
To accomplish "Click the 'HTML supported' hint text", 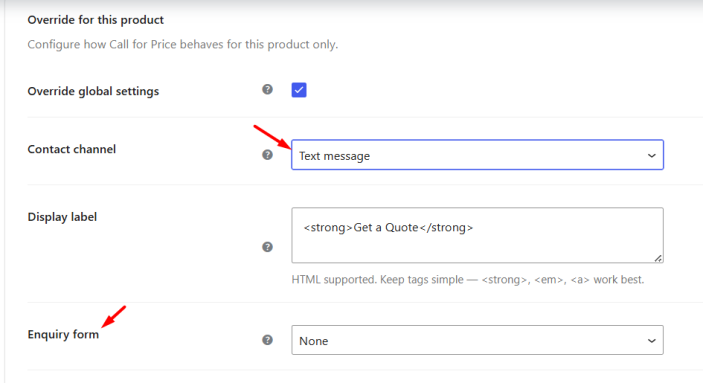I will (468, 279).
